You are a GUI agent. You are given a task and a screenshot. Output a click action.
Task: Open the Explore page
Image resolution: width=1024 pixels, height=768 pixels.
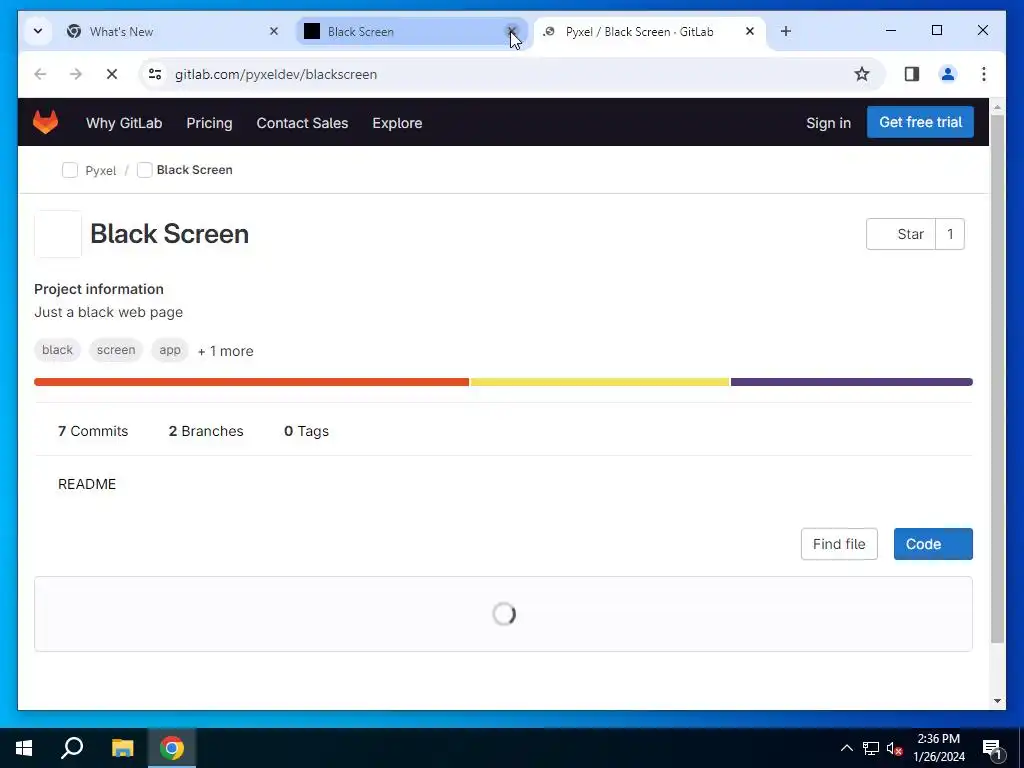pos(397,123)
